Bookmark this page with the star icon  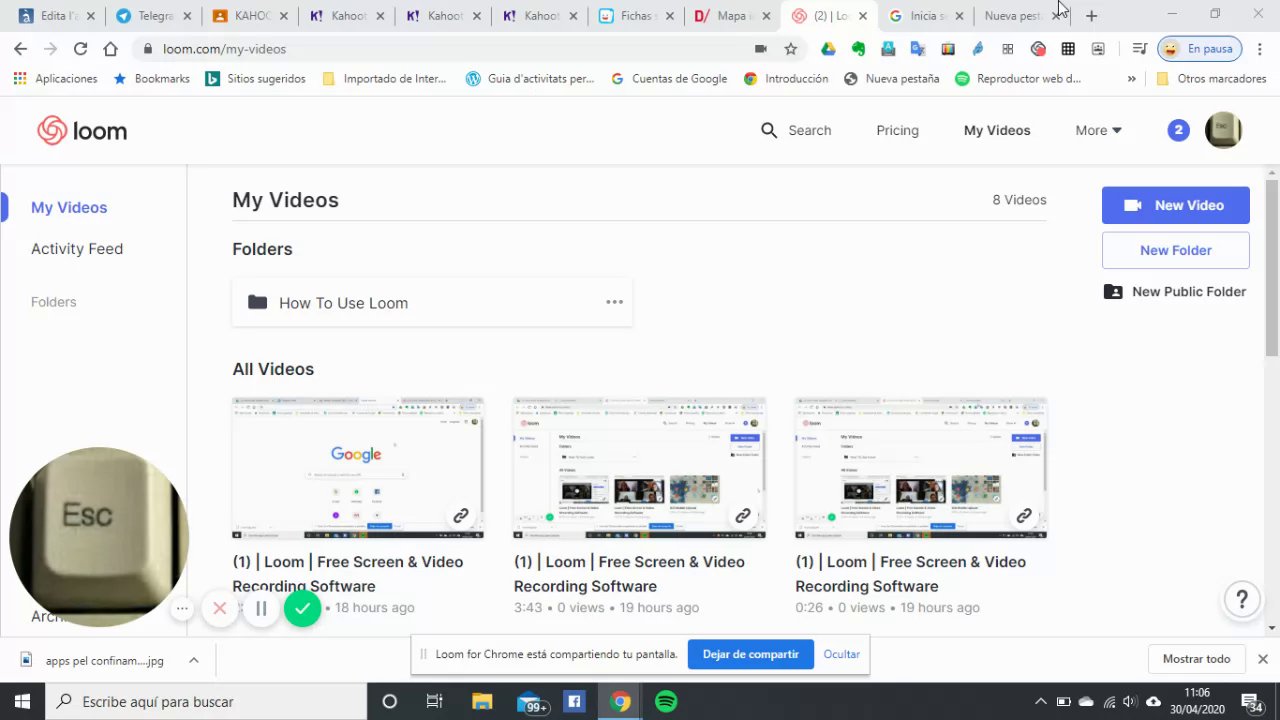click(x=791, y=49)
